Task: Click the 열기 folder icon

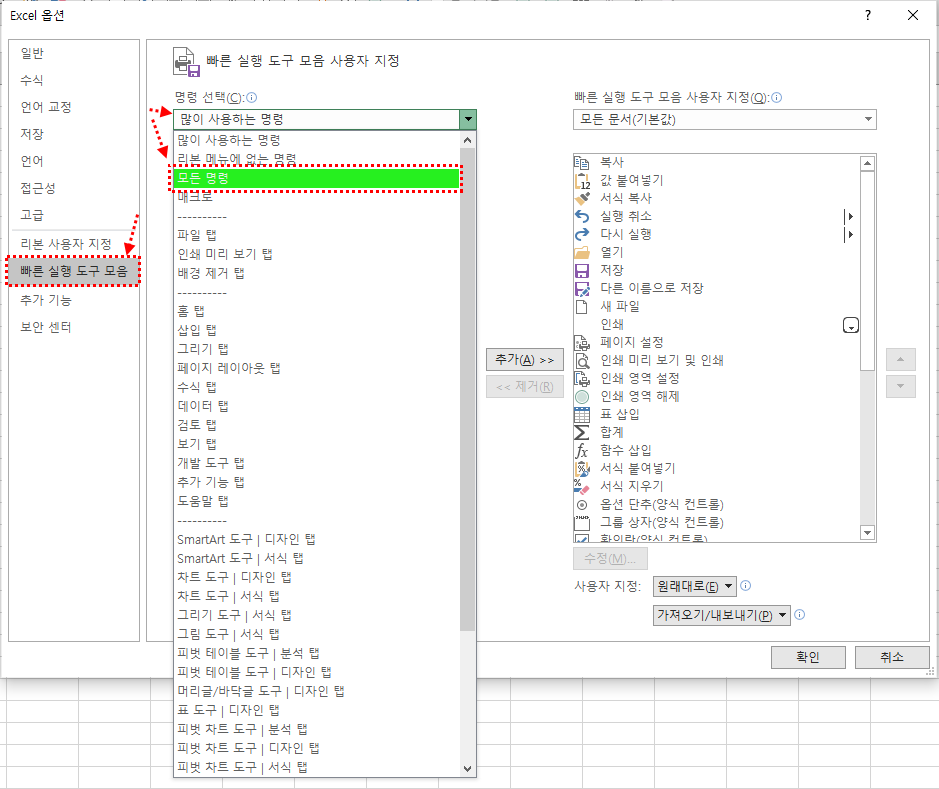Action: (x=581, y=252)
